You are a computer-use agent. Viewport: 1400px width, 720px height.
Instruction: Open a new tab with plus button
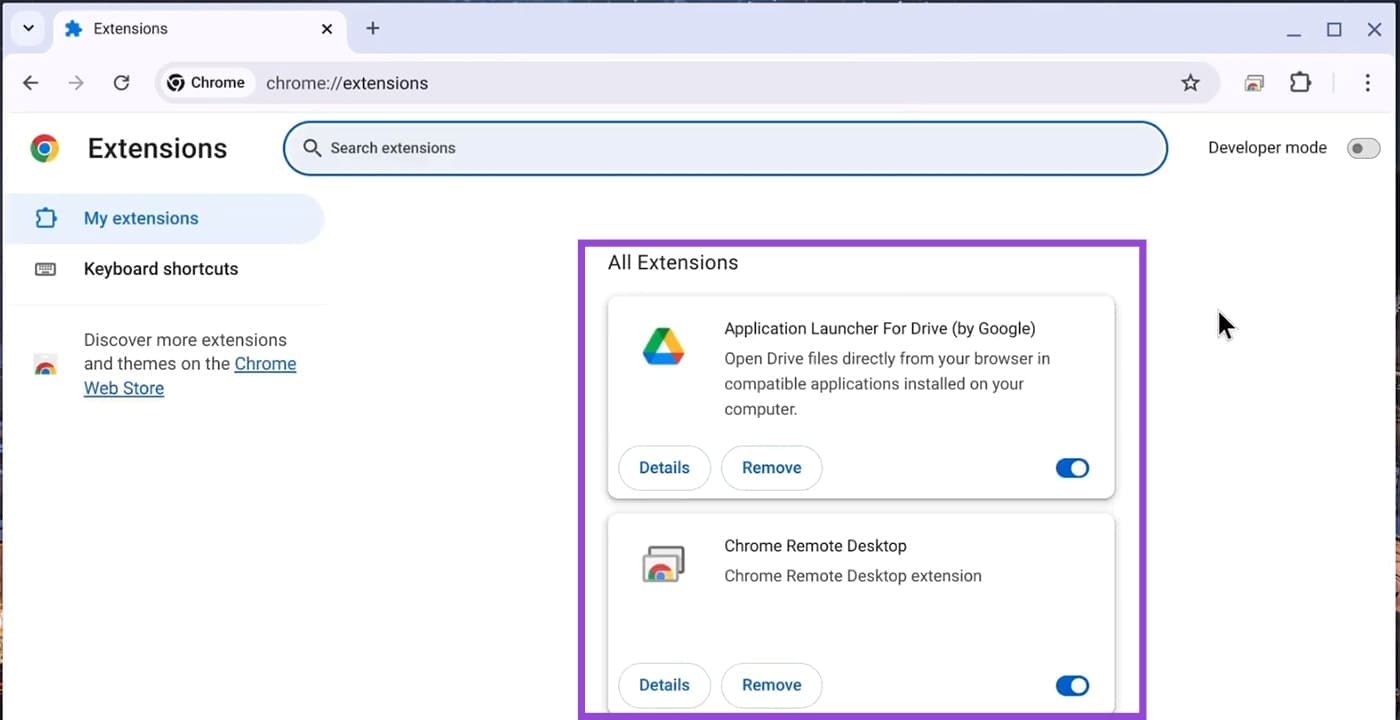coord(372,28)
